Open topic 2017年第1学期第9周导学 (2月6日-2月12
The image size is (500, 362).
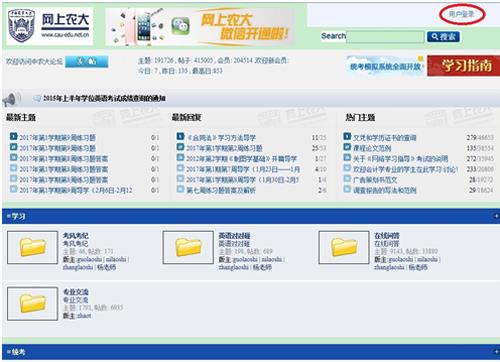(x=76, y=190)
